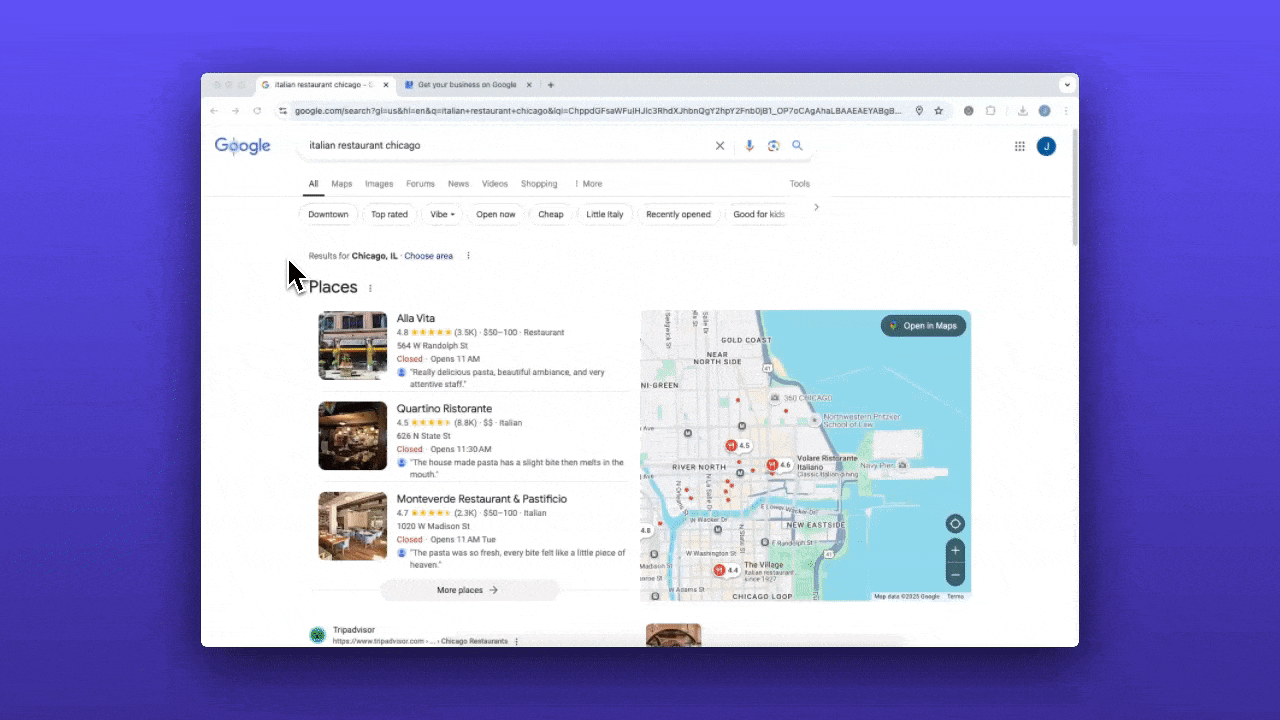Expand the Vibe filter dropdown
The image size is (1280, 720).
(442, 214)
